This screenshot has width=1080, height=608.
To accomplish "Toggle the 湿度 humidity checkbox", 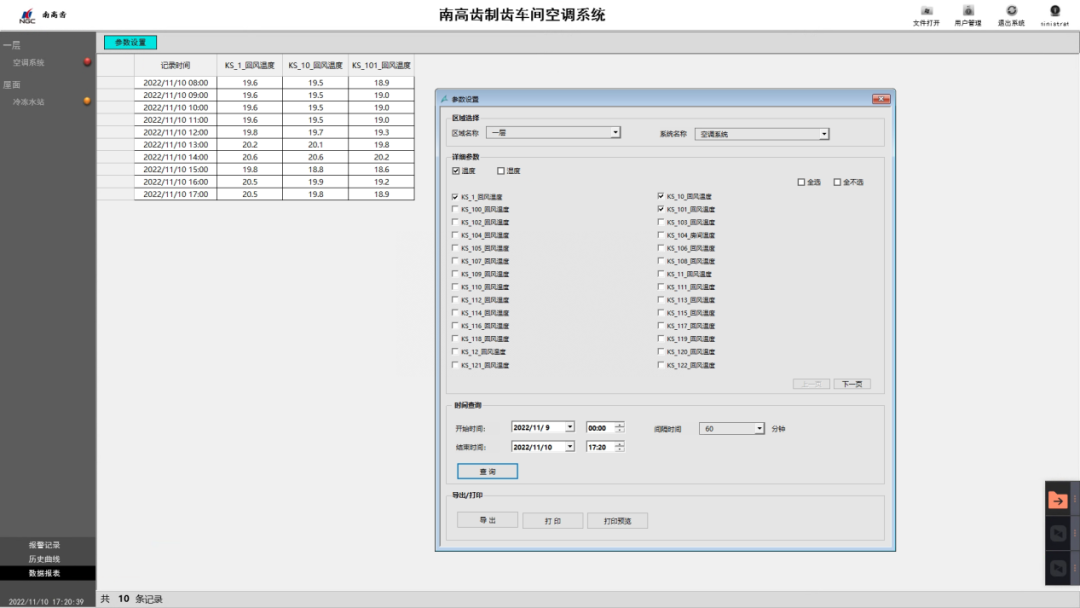I will tap(501, 171).
